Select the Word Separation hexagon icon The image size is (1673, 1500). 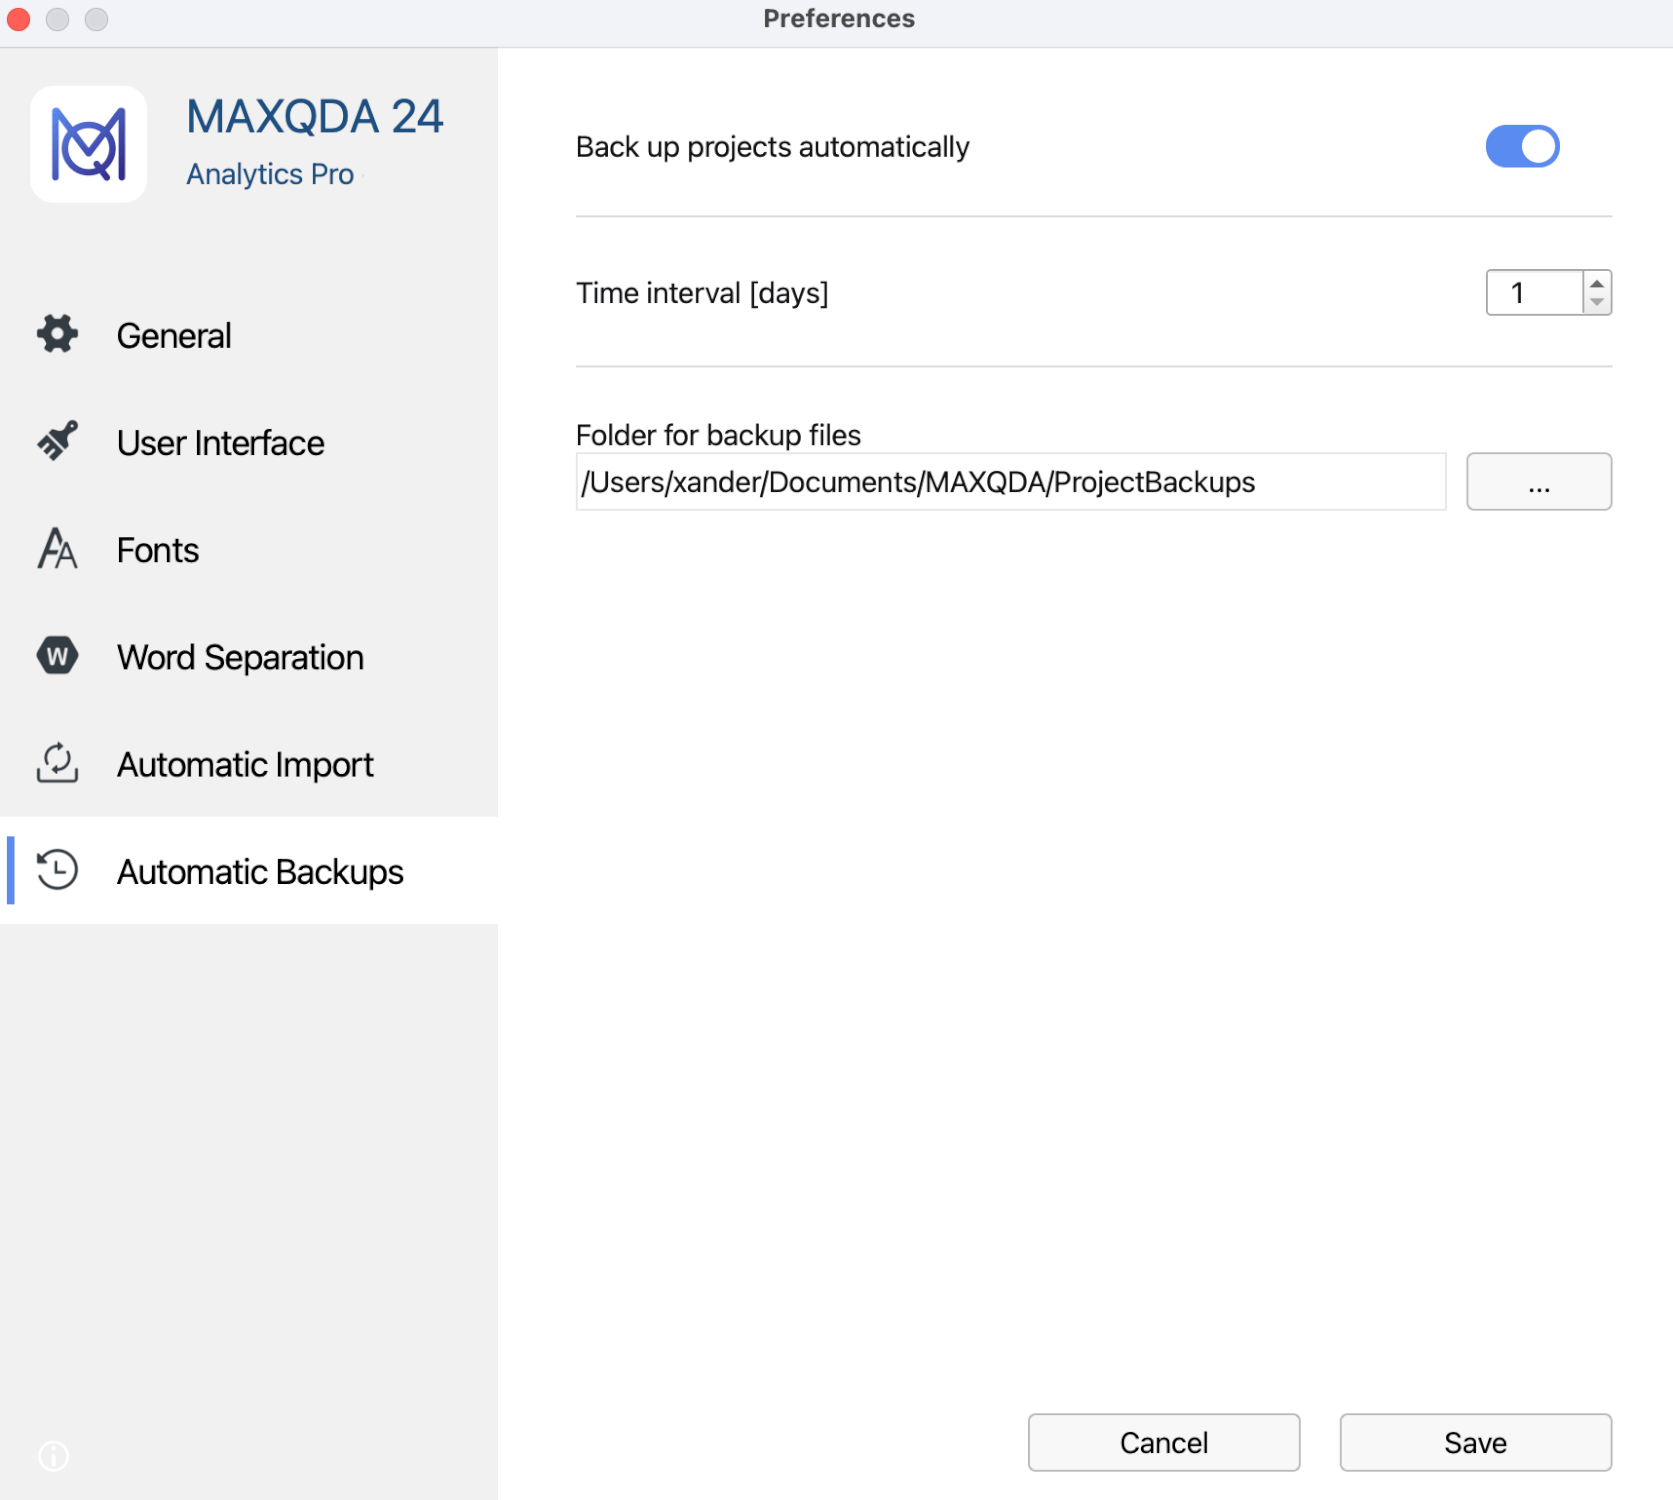pos(57,656)
